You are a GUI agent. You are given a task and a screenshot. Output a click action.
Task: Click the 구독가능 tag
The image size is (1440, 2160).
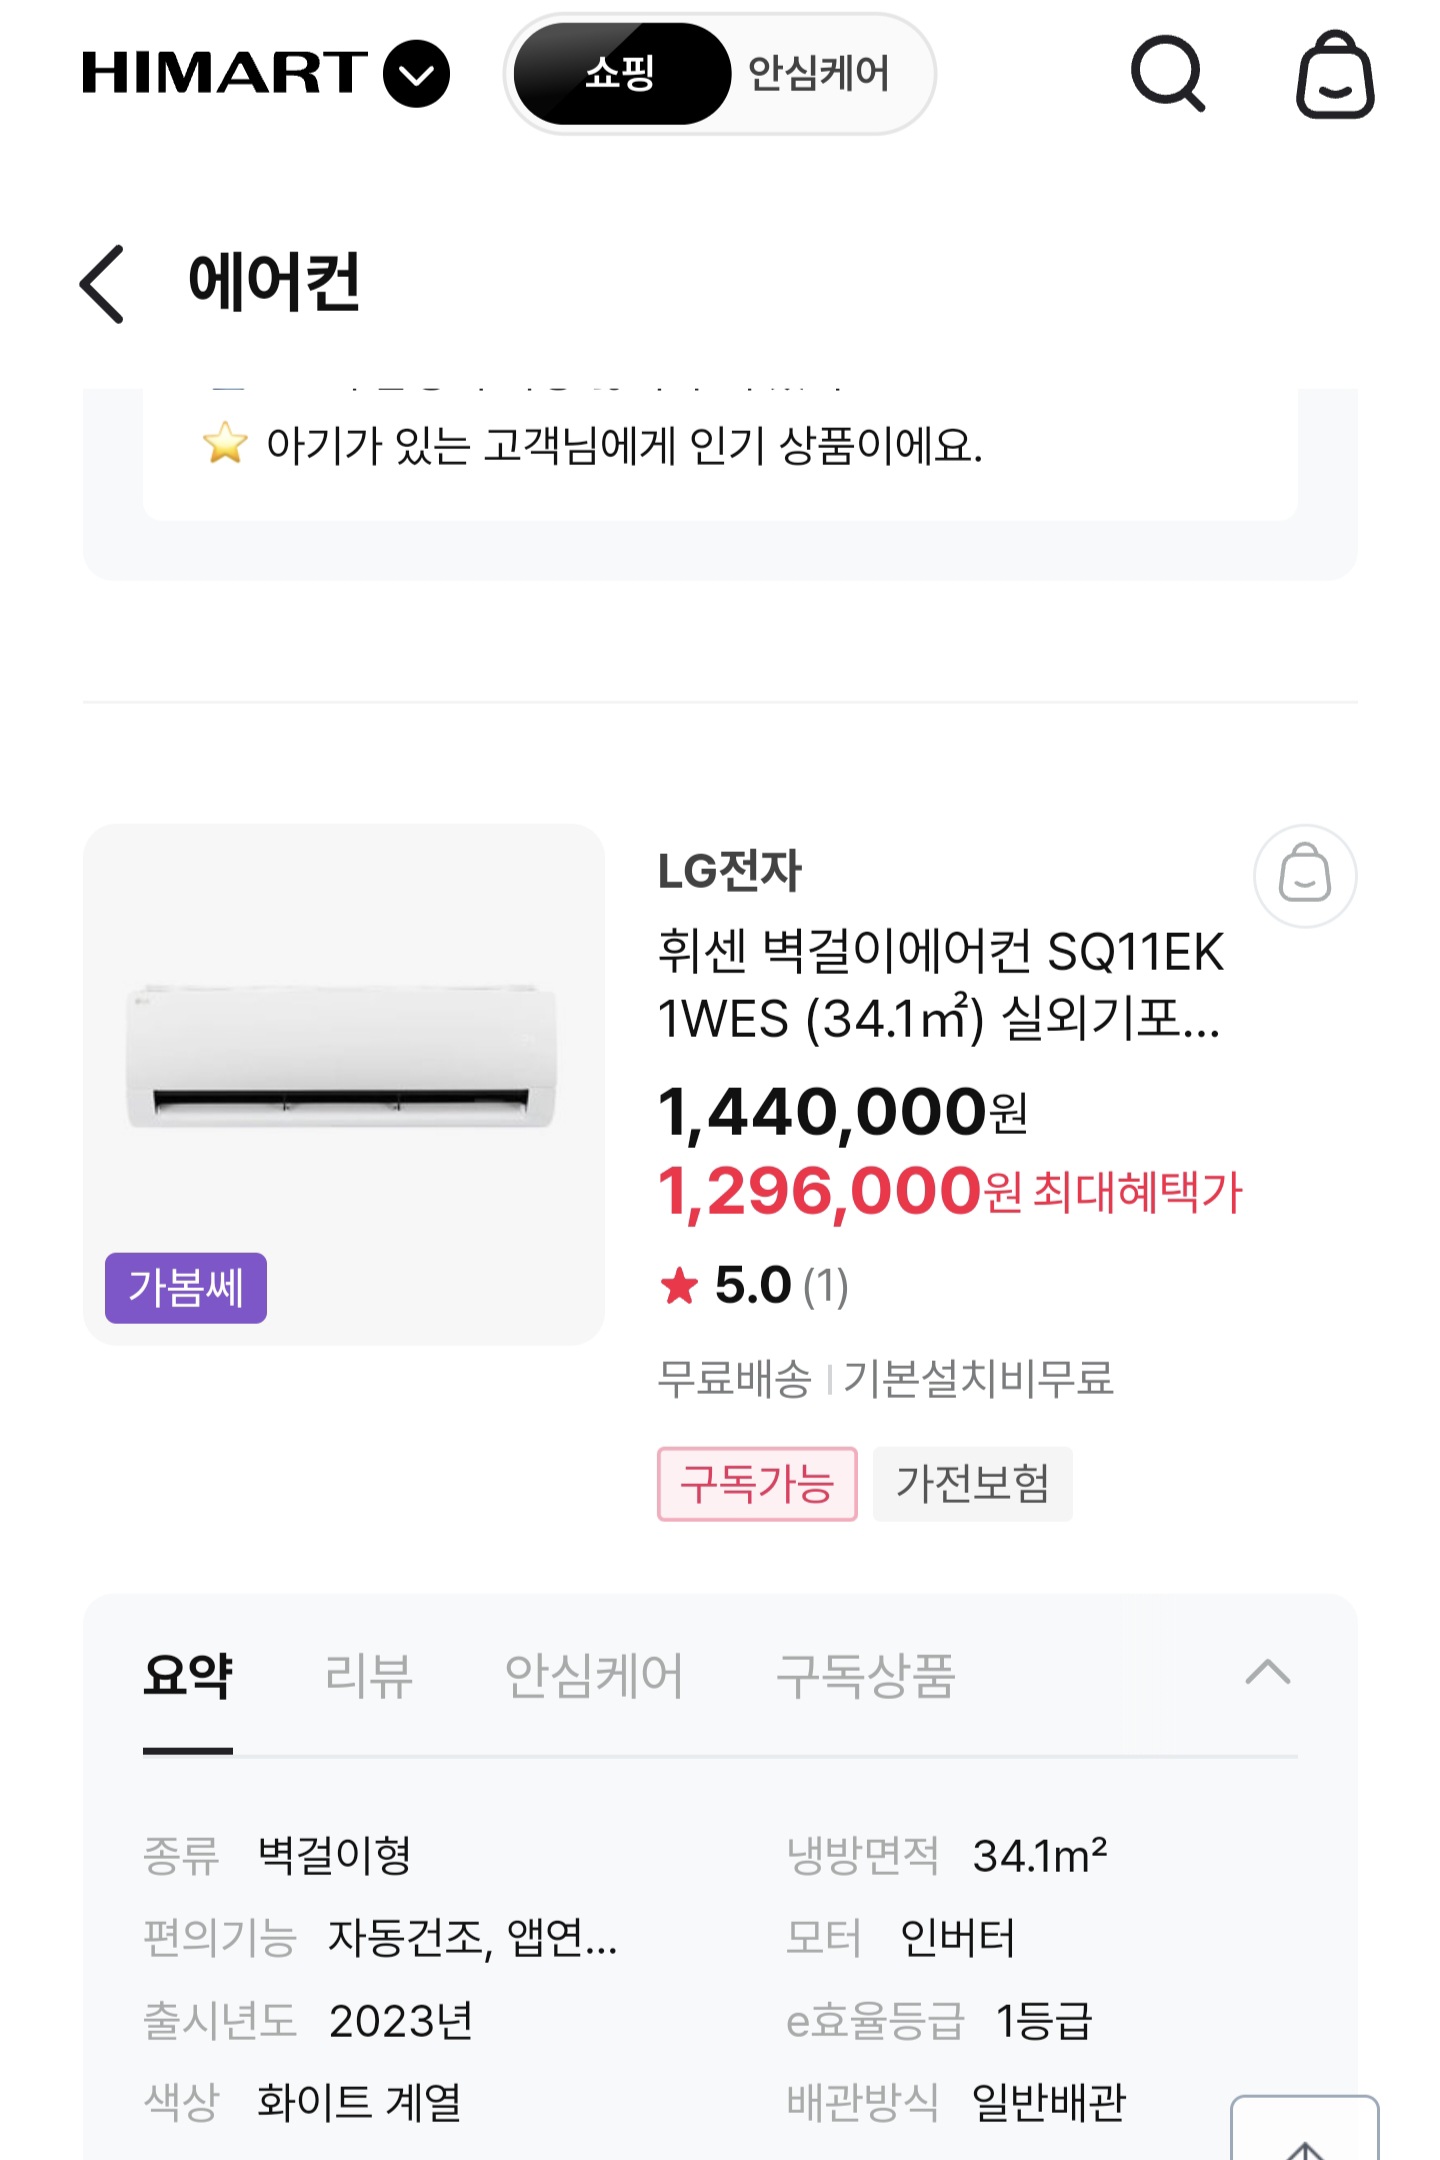[756, 1483]
